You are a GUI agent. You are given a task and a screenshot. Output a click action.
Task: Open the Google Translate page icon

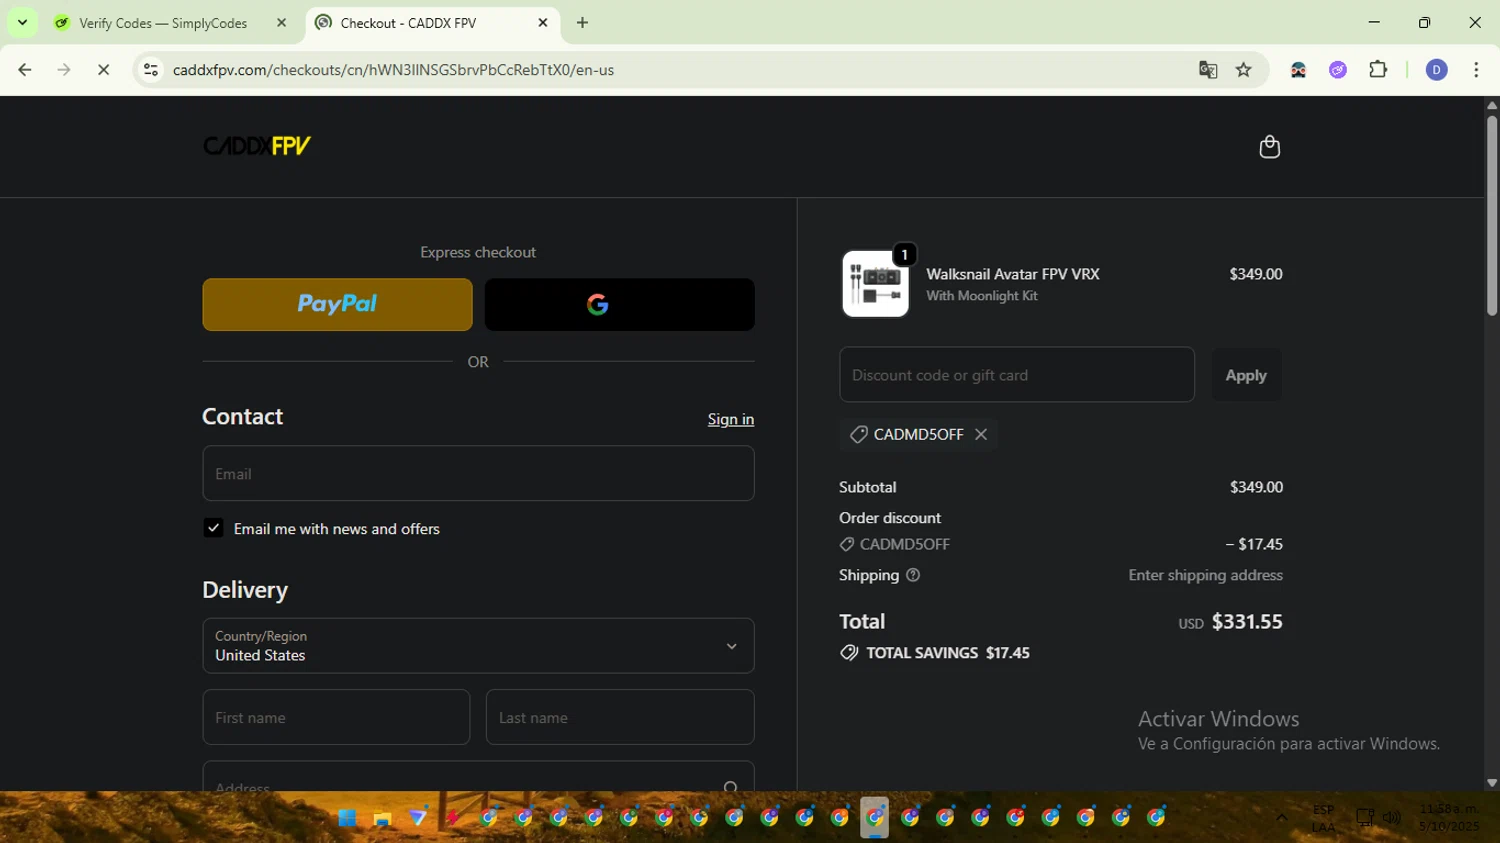pyautogui.click(x=1208, y=70)
